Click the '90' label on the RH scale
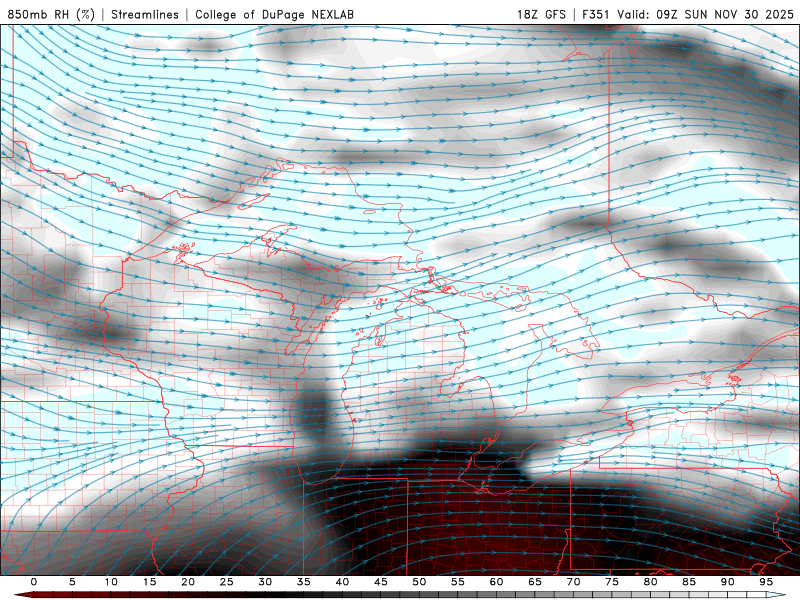 coord(727,582)
